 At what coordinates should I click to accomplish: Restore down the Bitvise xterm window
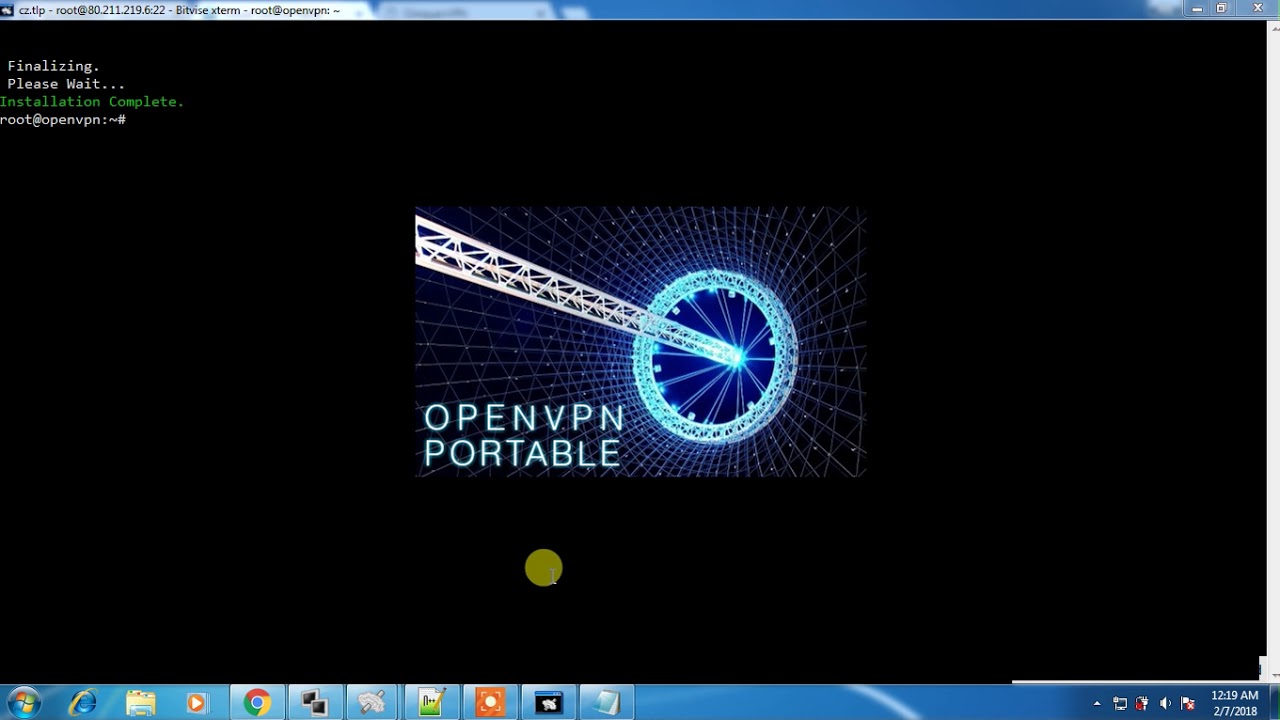pos(1221,9)
